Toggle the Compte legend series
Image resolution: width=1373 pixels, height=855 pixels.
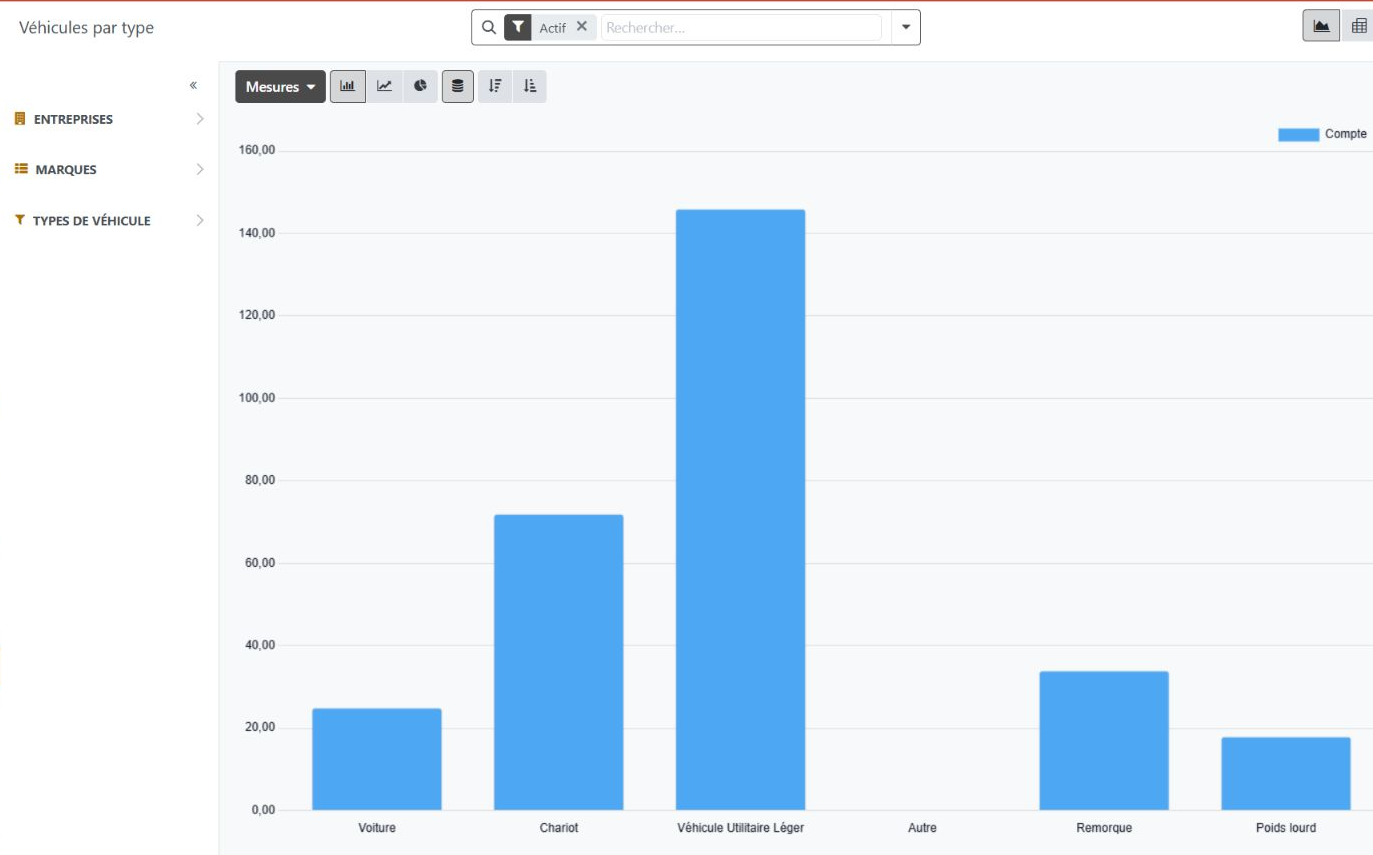coord(1322,134)
